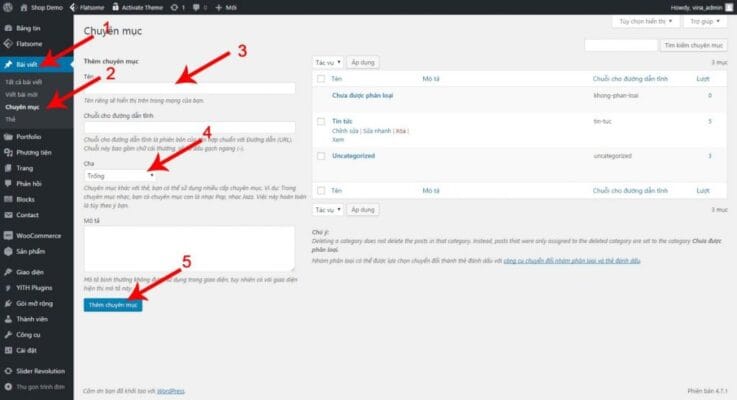Open the Howdy vina_admin account menu
This screenshot has height=400, width=737.
click(x=702, y=8)
